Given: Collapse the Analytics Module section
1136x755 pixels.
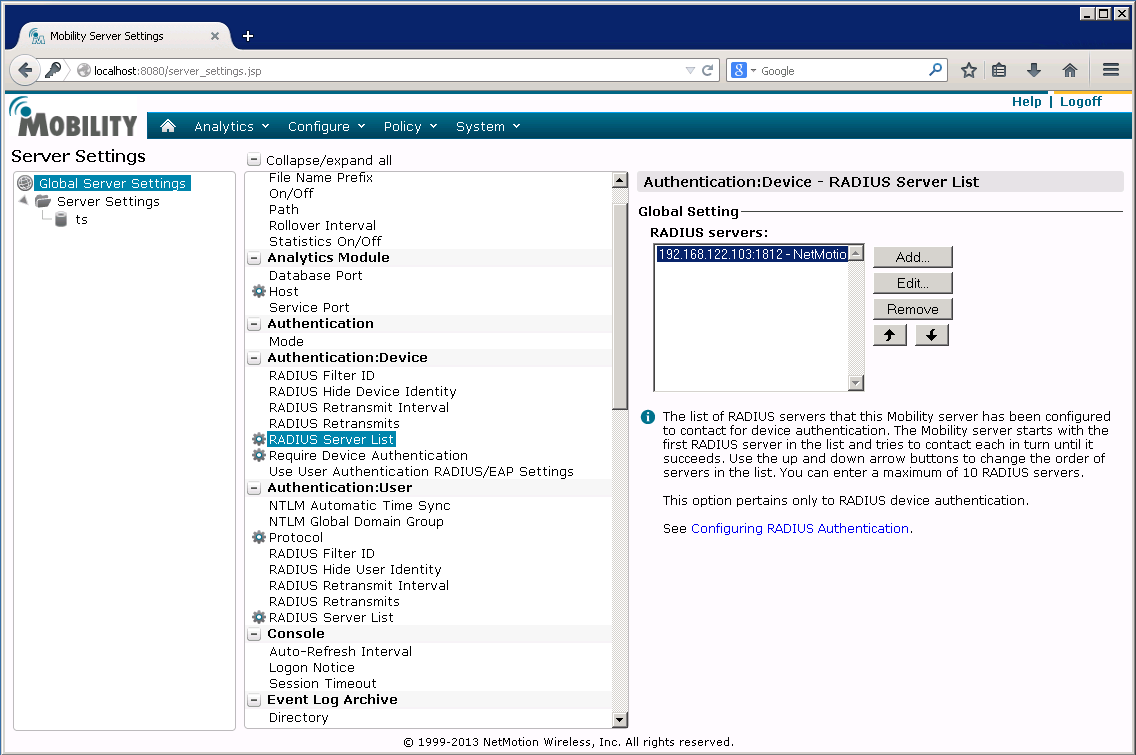Looking at the screenshot, I should (x=254, y=258).
